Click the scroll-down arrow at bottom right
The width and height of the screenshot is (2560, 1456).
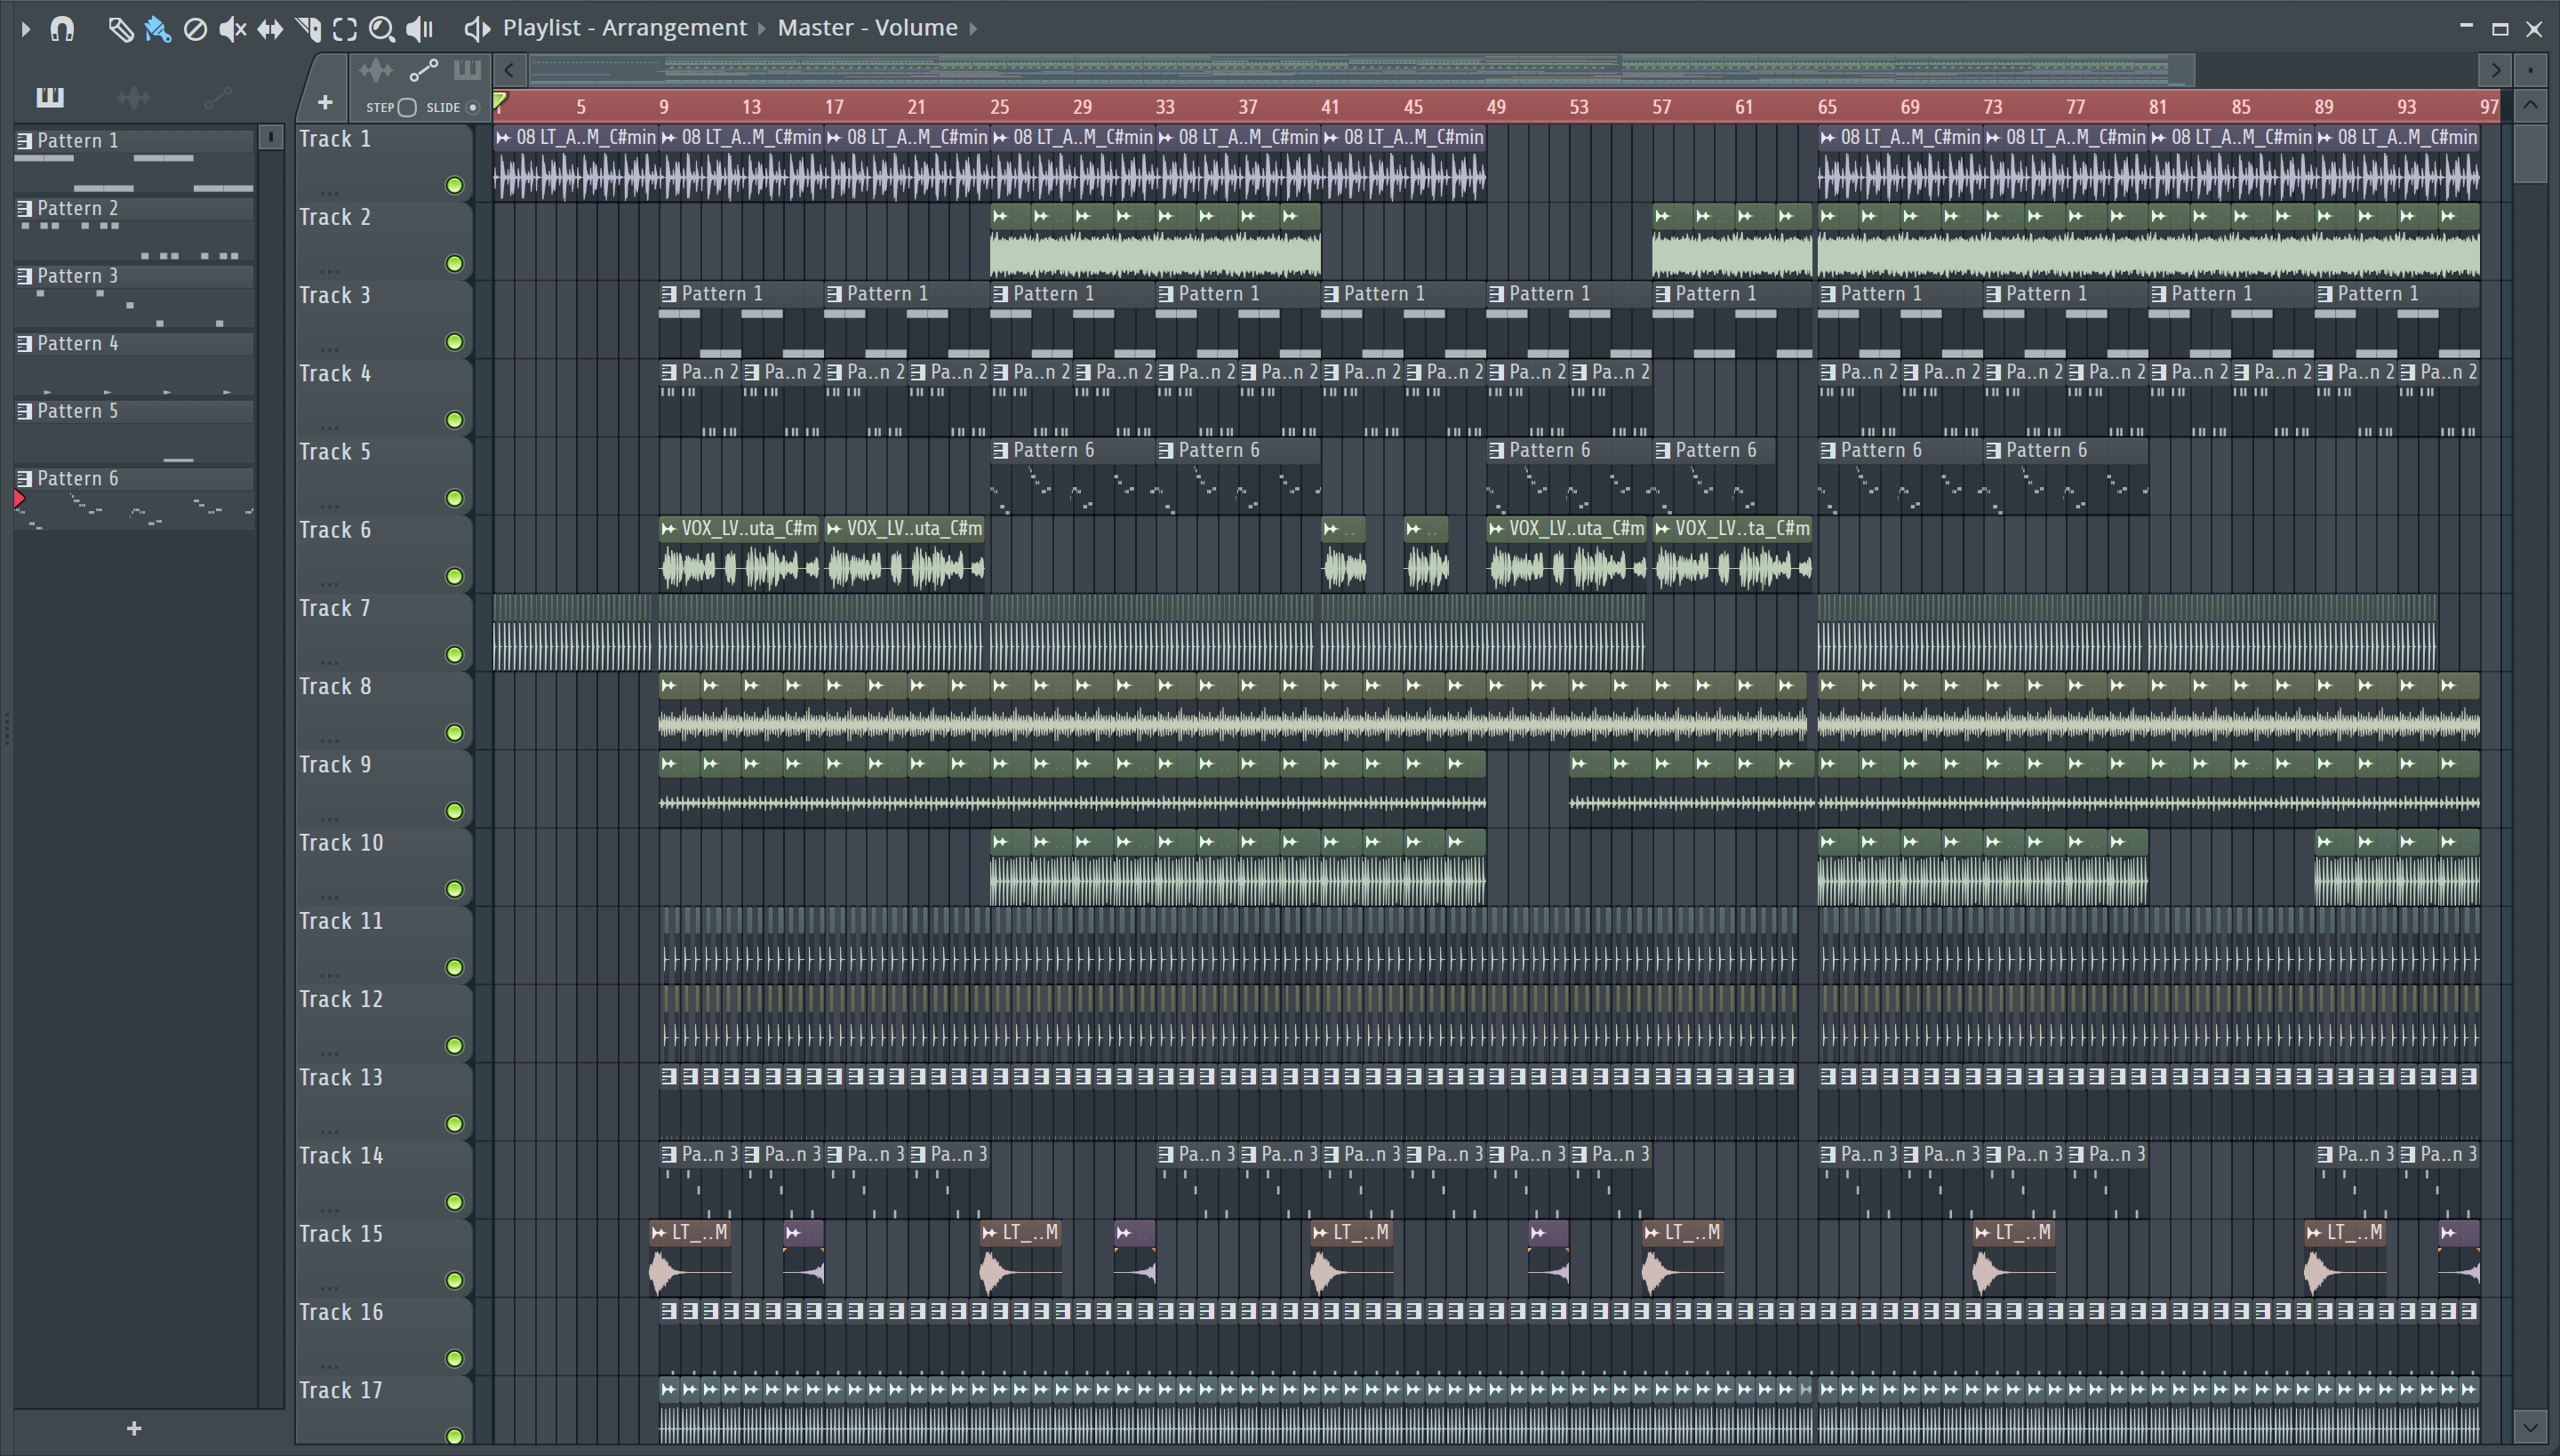(2530, 1426)
